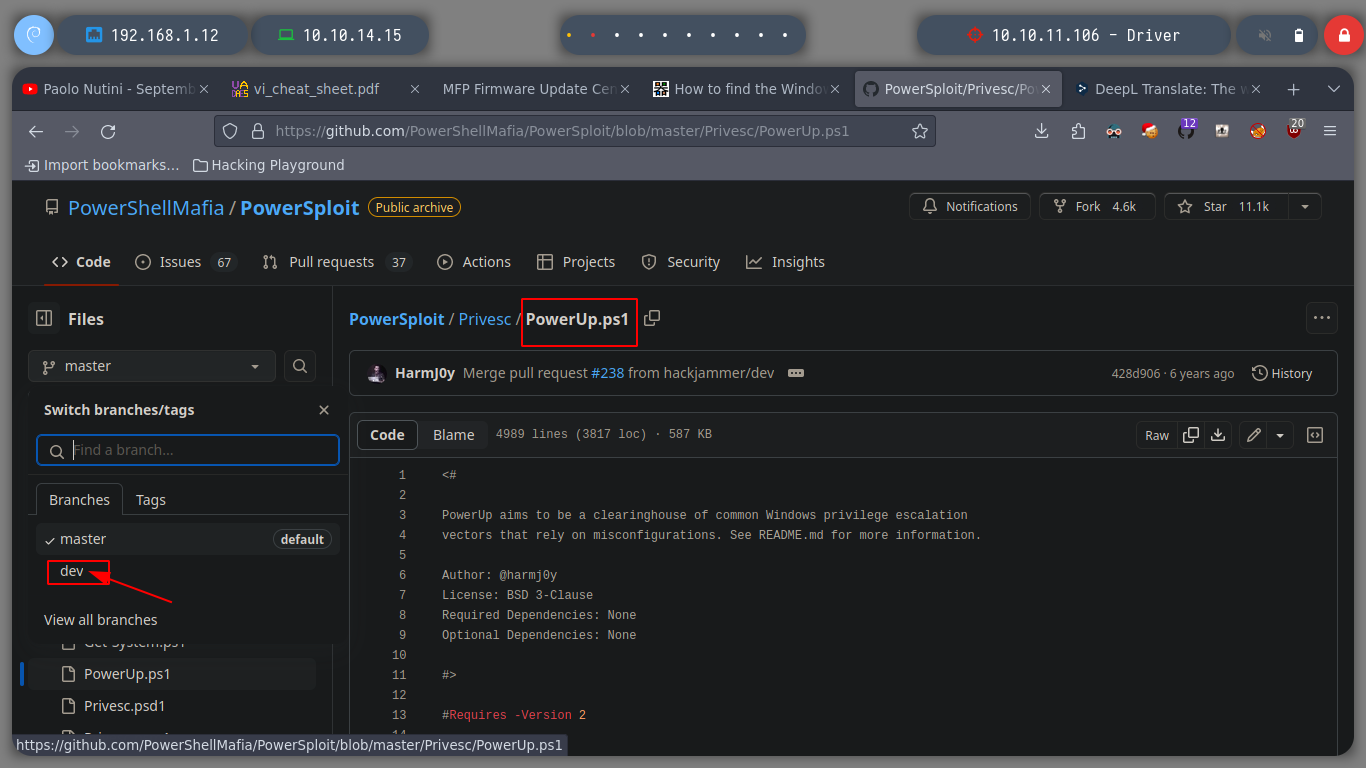Image resolution: width=1366 pixels, height=768 pixels.
Task: Open the PowerSploit repository title link
Action: pos(299,208)
